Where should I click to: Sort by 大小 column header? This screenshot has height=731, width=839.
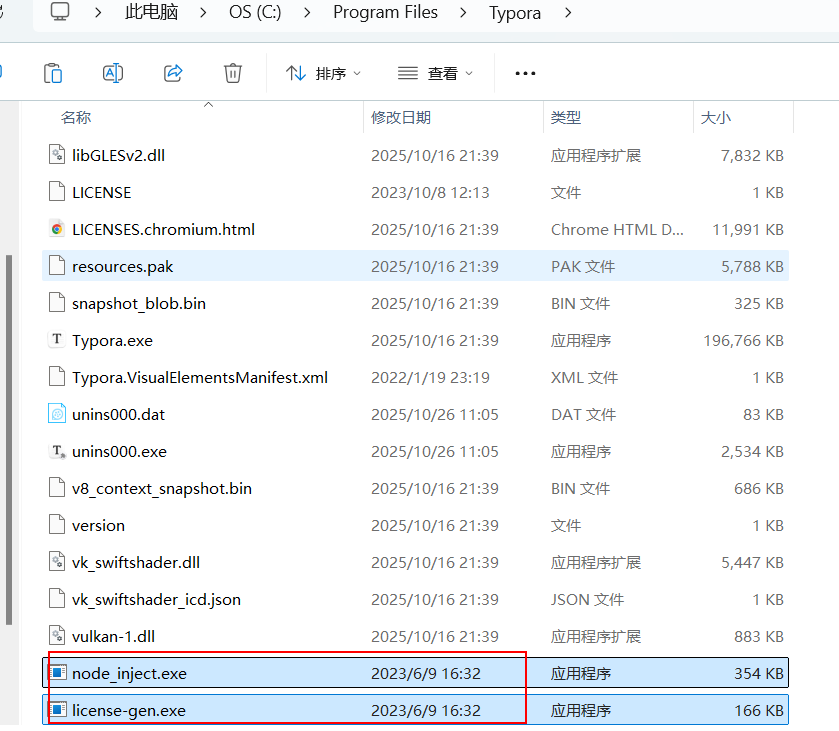pos(715,117)
